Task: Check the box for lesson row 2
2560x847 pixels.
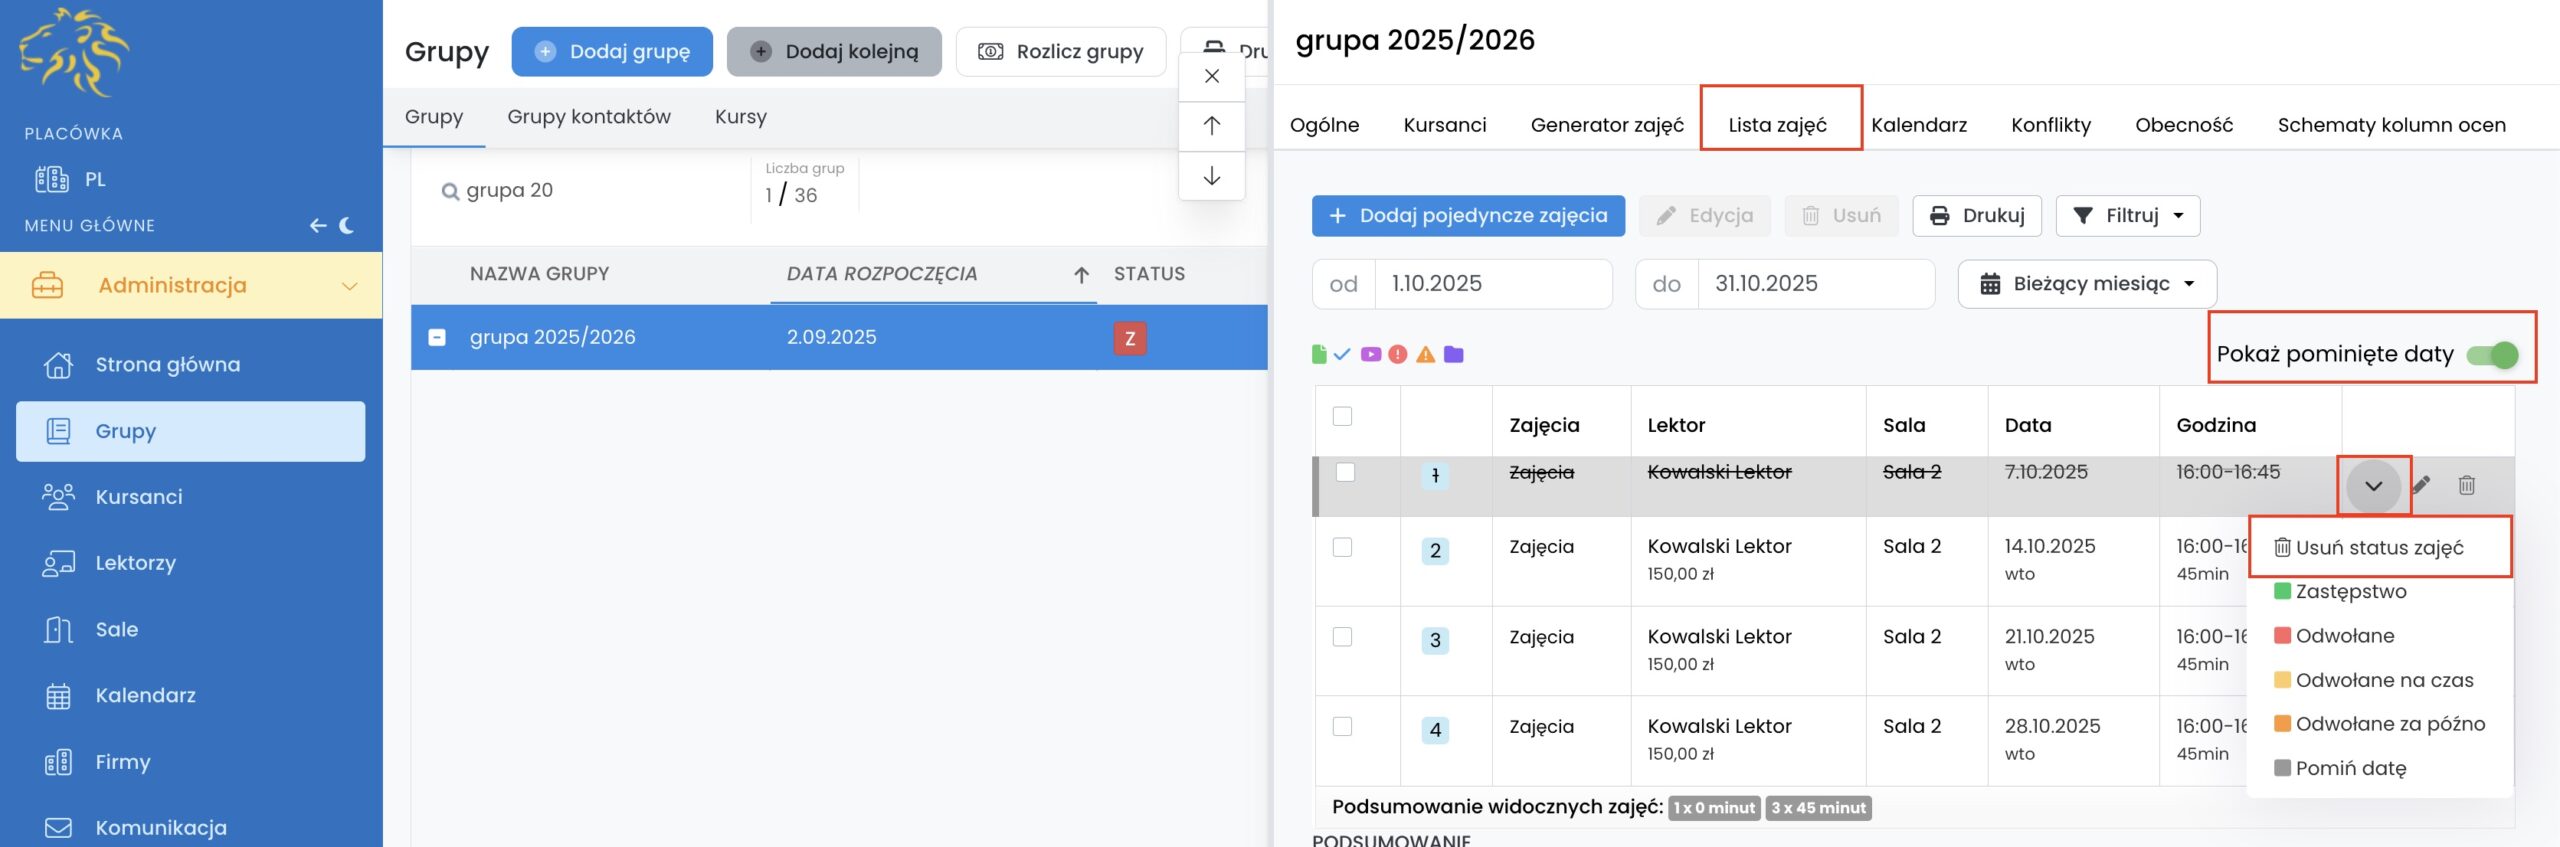Action: pyautogui.click(x=1342, y=547)
